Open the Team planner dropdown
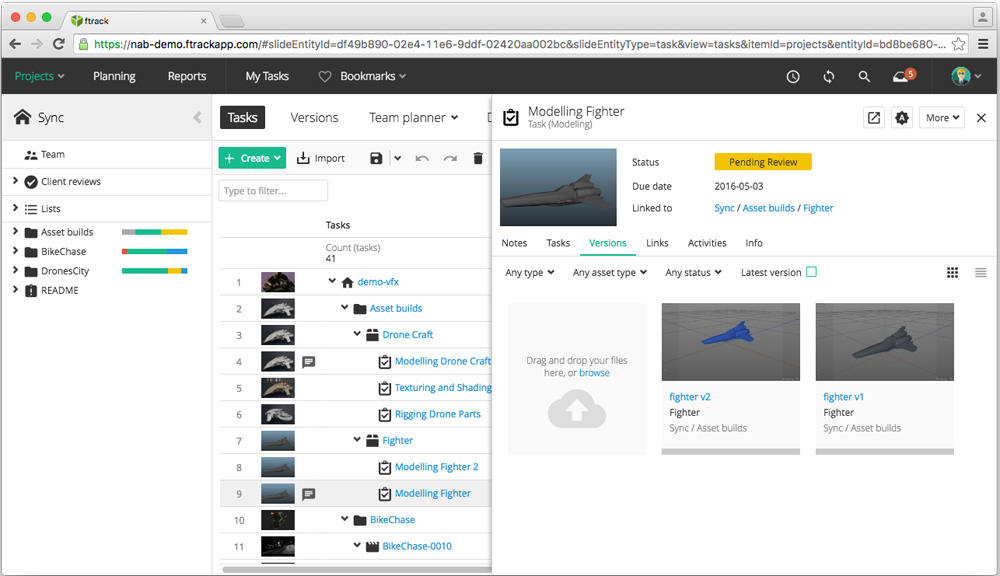Screen dimensions: 1000x576 pos(413,117)
